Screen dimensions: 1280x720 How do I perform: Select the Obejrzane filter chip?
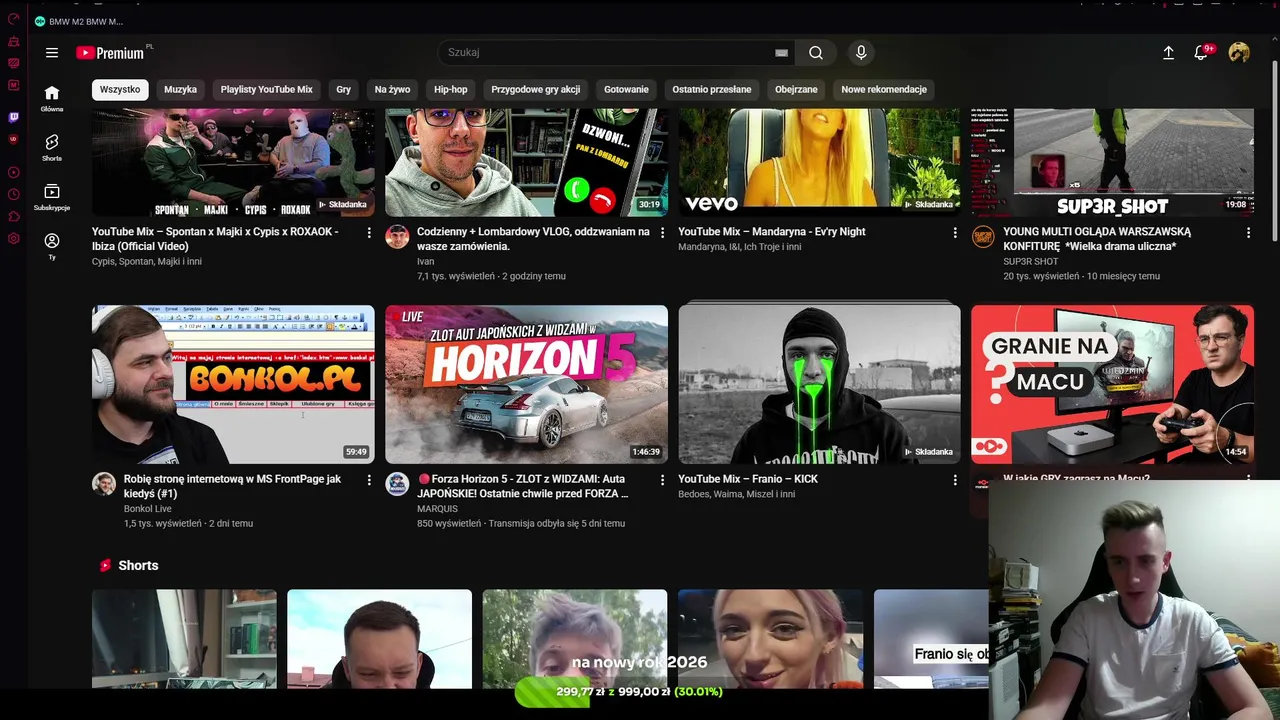pos(796,89)
